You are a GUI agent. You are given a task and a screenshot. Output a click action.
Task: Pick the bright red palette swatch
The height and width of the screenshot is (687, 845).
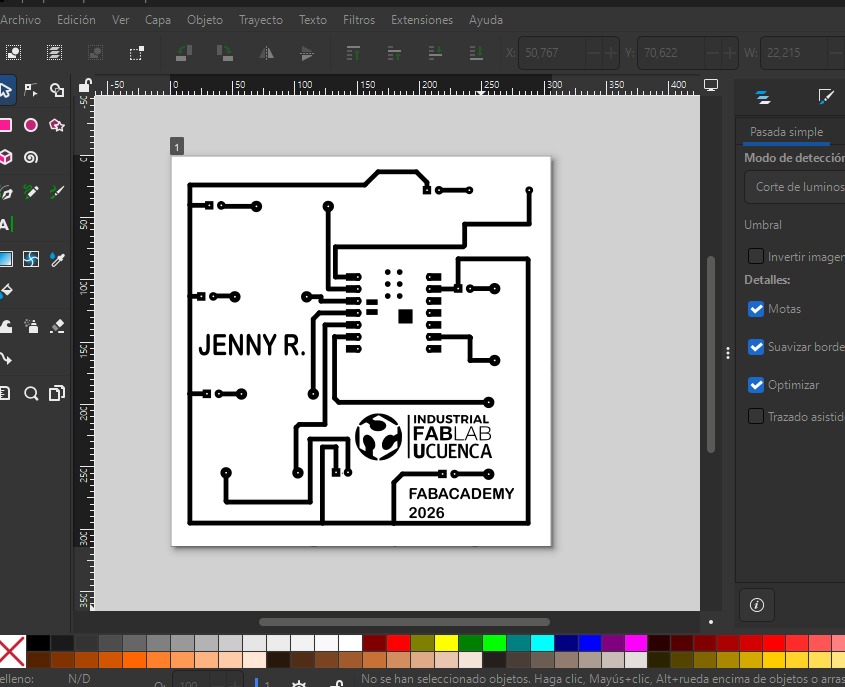click(x=399, y=643)
